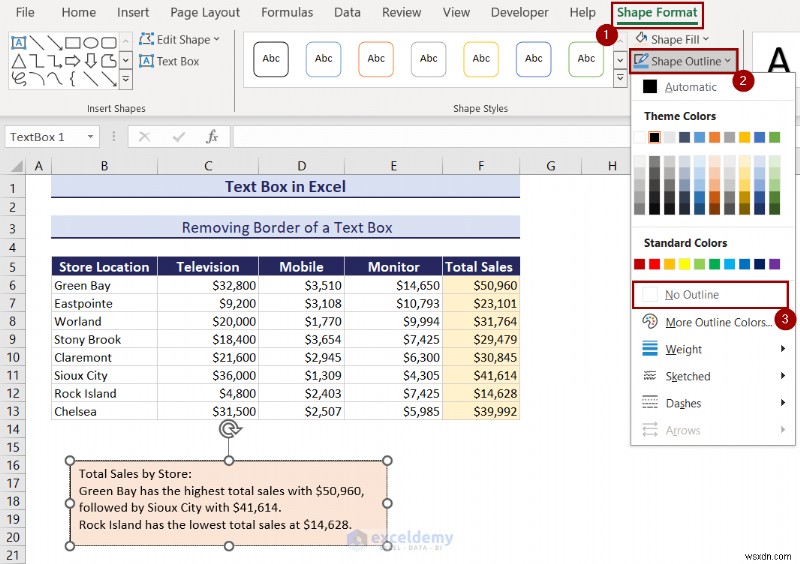Choose the standard yellow color swatch

click(685, 264)
